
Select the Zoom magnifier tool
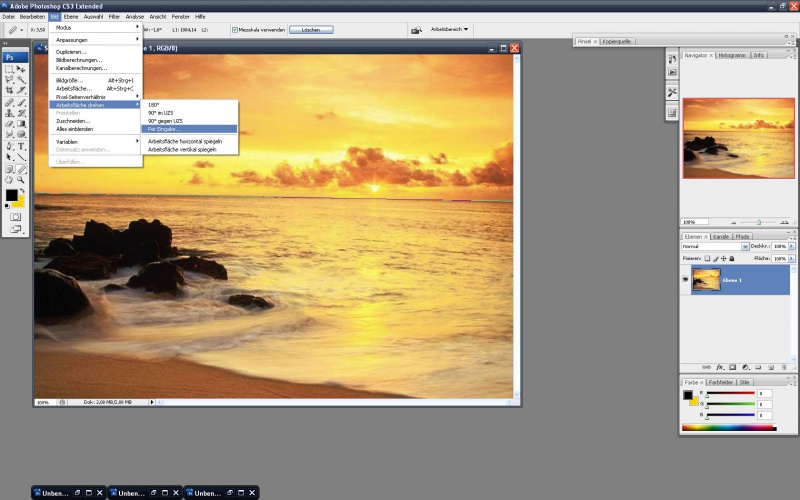(x=21, y=180)
